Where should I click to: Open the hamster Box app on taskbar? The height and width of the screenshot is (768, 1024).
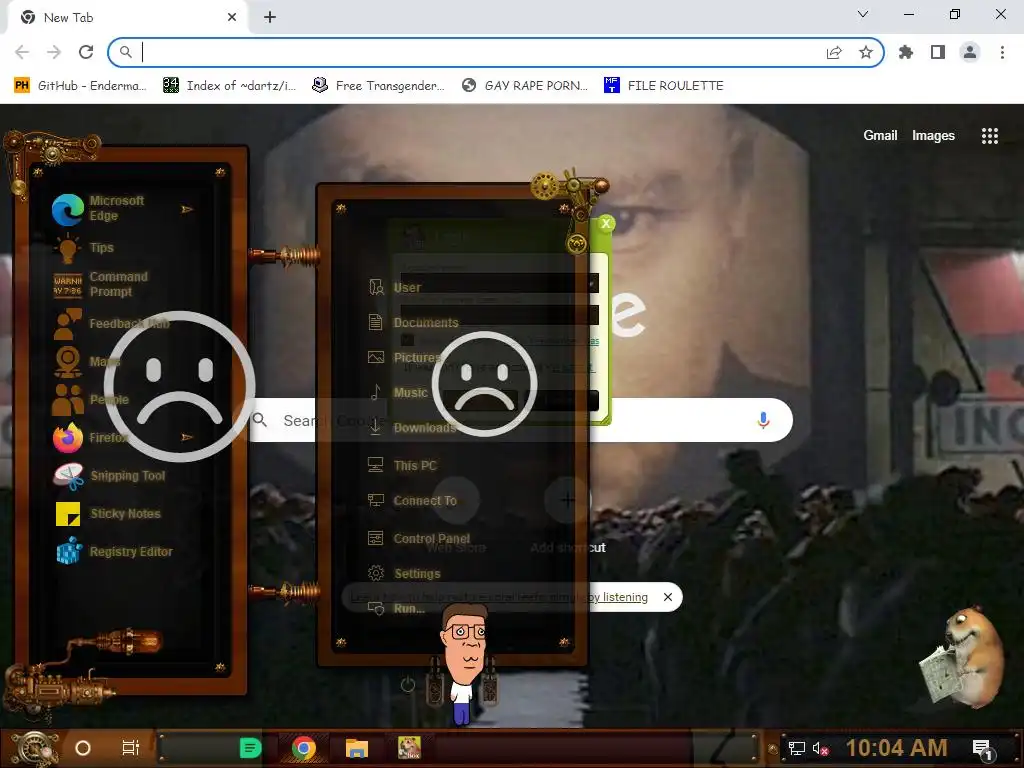pyautogui.click(x=409, y=748)
